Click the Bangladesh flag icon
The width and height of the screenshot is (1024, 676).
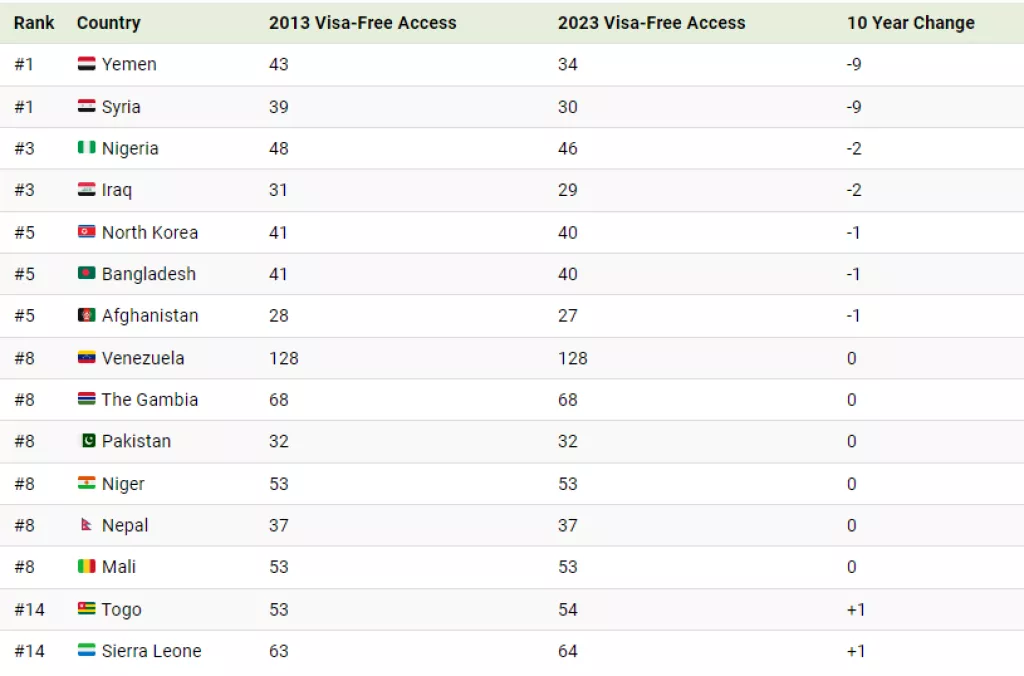coord(86,273)
